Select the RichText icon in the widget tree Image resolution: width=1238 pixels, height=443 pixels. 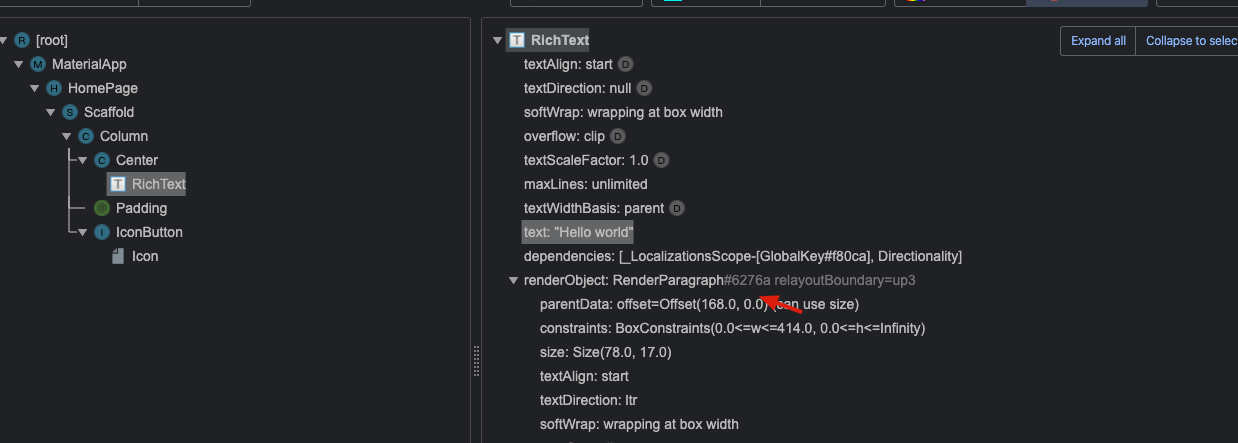coord(118,184)
